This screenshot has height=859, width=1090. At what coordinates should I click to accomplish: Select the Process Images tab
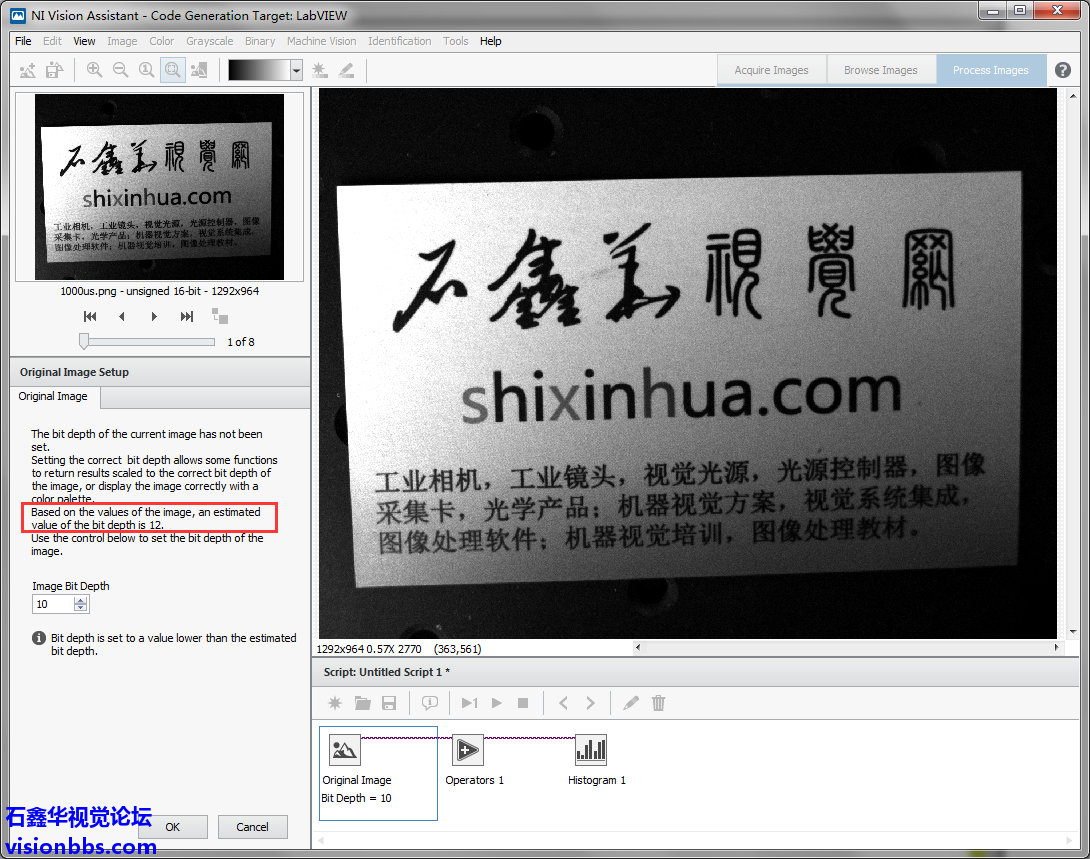click(991, 70)
